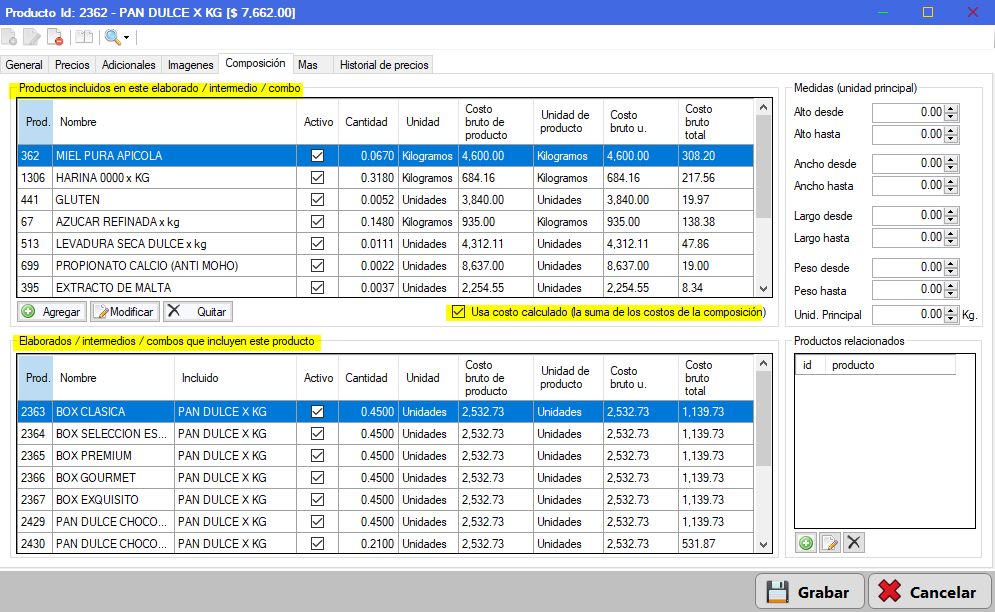Open the Mas tab
Viewport: 995px width, 612px height.
coord(308,65)
